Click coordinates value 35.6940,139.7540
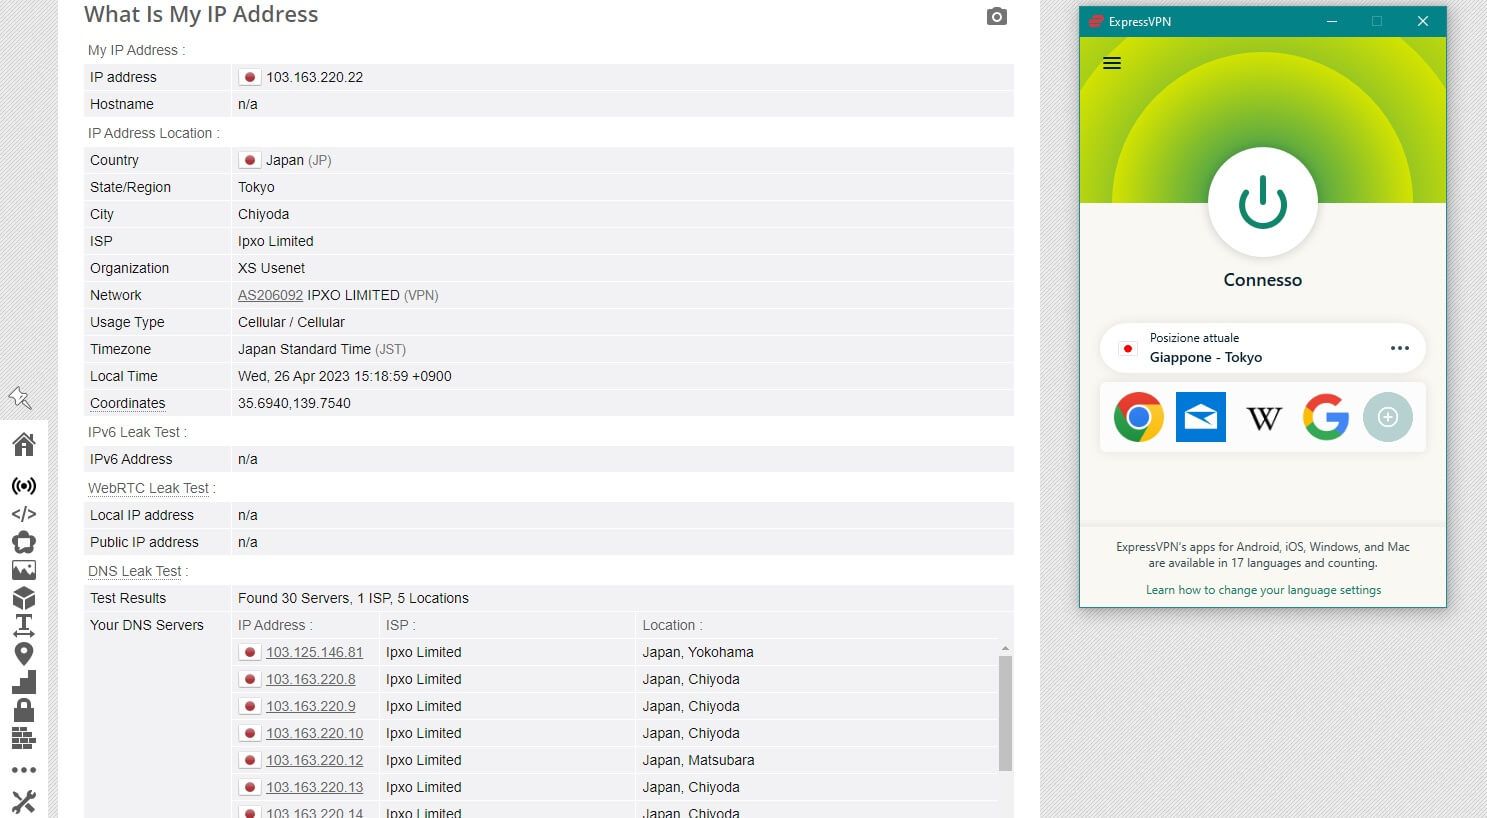 coord(294,403)
